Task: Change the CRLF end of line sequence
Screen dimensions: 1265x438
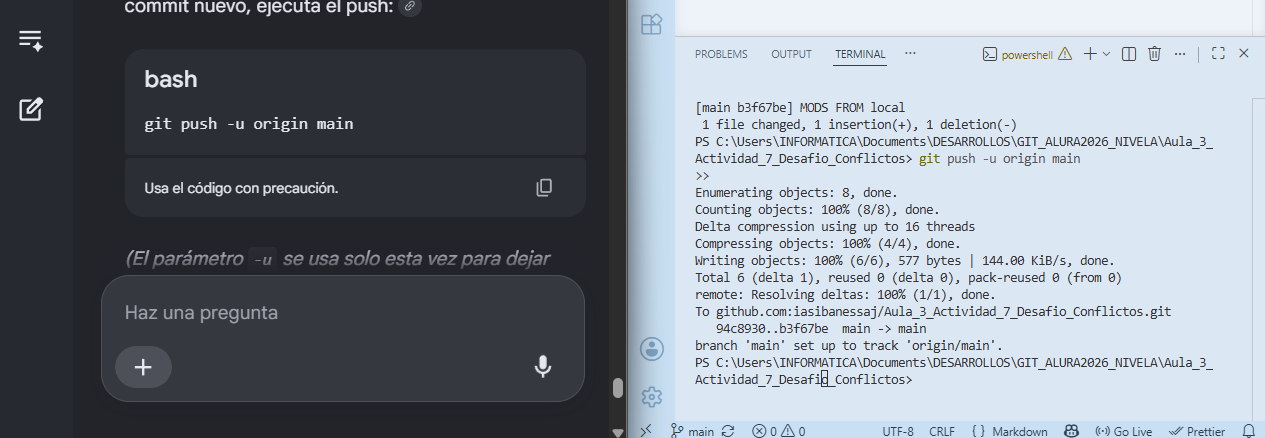Action: click(x=942, y=431)
